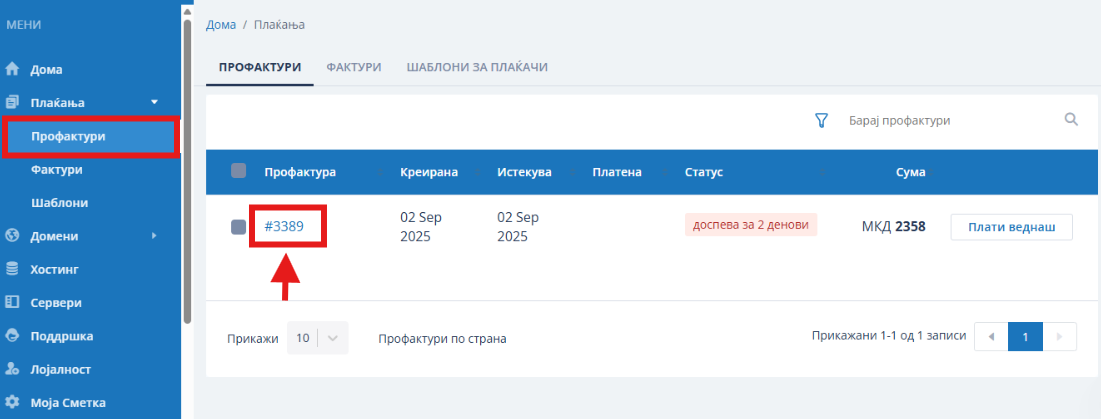Toggle the select-all checkbox in table header

[238, 171]
